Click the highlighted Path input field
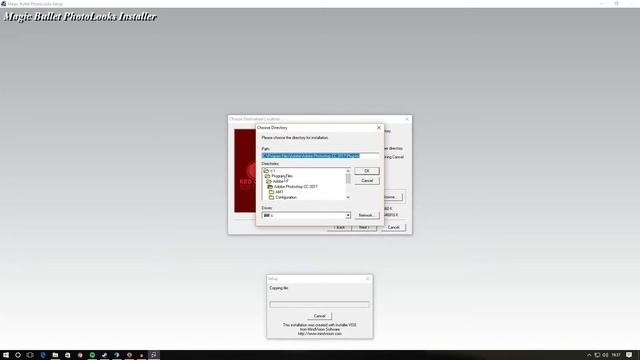 [320, 156]
